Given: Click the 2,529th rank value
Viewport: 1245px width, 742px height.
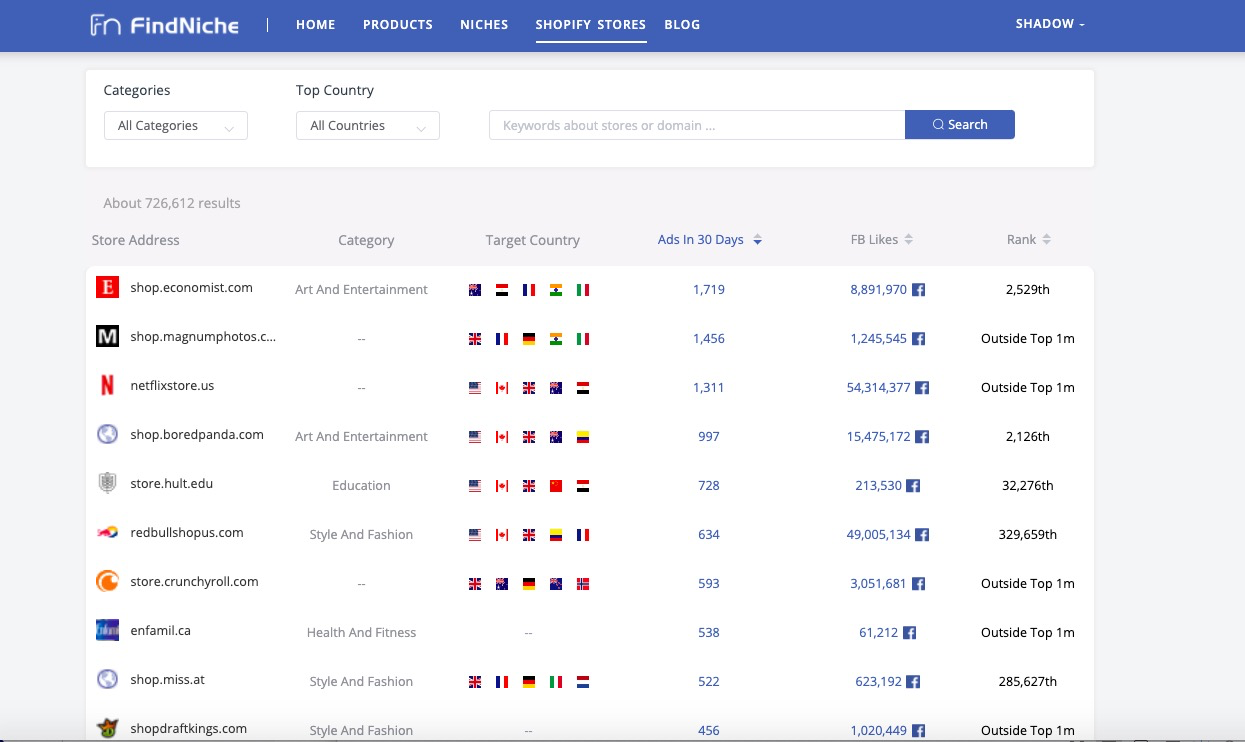Looking at the screenshot, I should pyautogui.click(x=1028, y=290).
